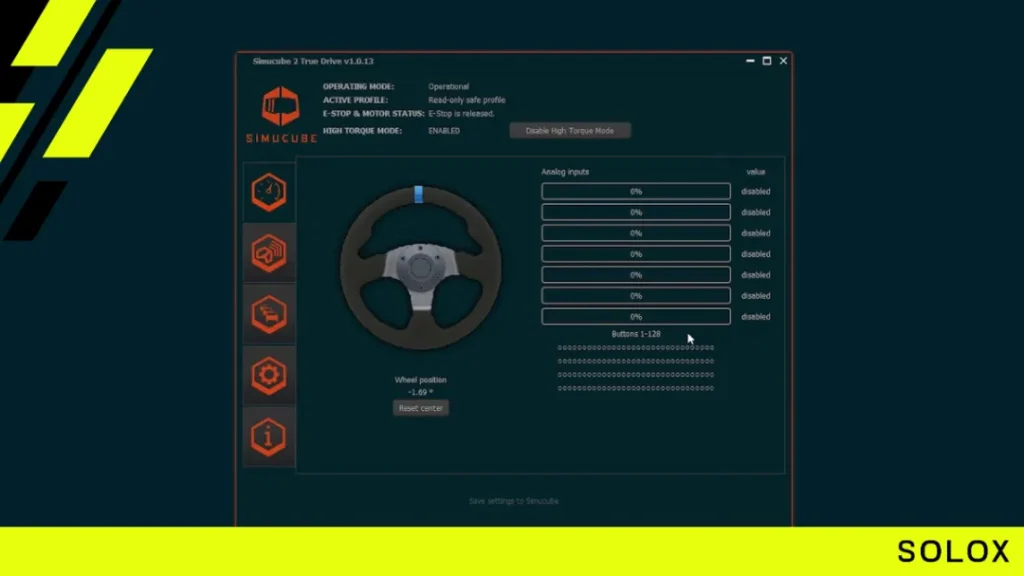Click the 'Wheel position' label
This screenshot has height=576, width=1024.
[421, 379]
